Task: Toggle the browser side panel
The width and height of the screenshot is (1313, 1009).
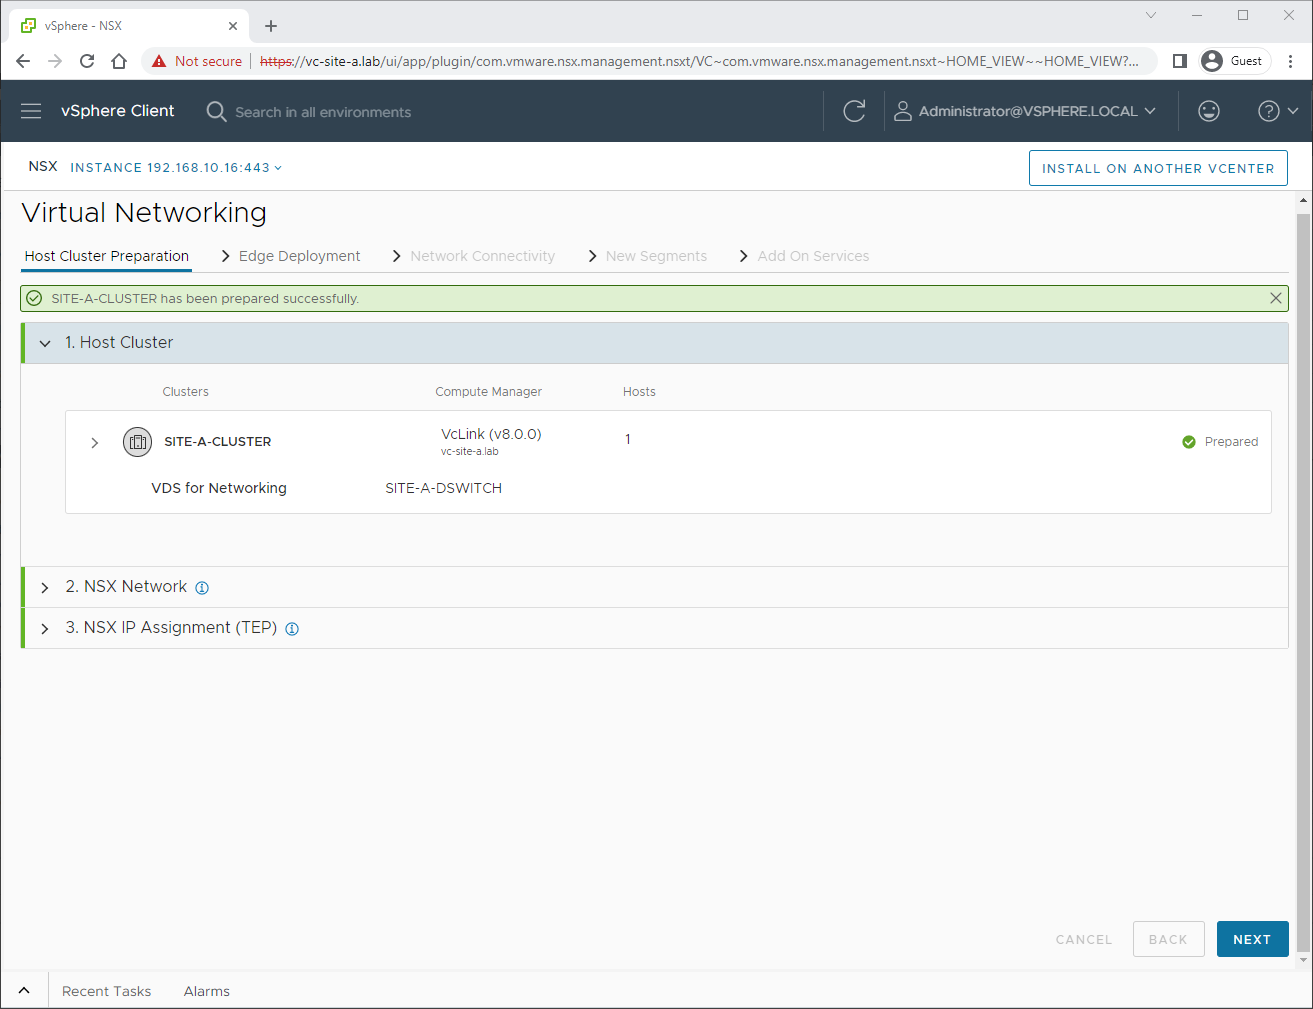Action: pyautogui.click(x=1180, y=61)
